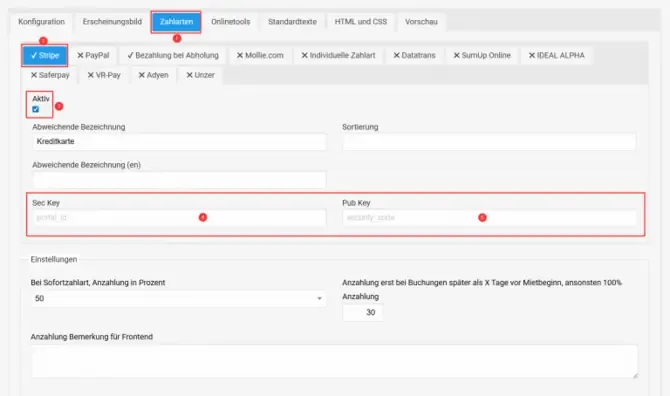Image resolution: width=670 pixels, height=396 pixels.
Task: Open the Anzahlung in Prozent dropdown
Action: [x=178, y=298]
